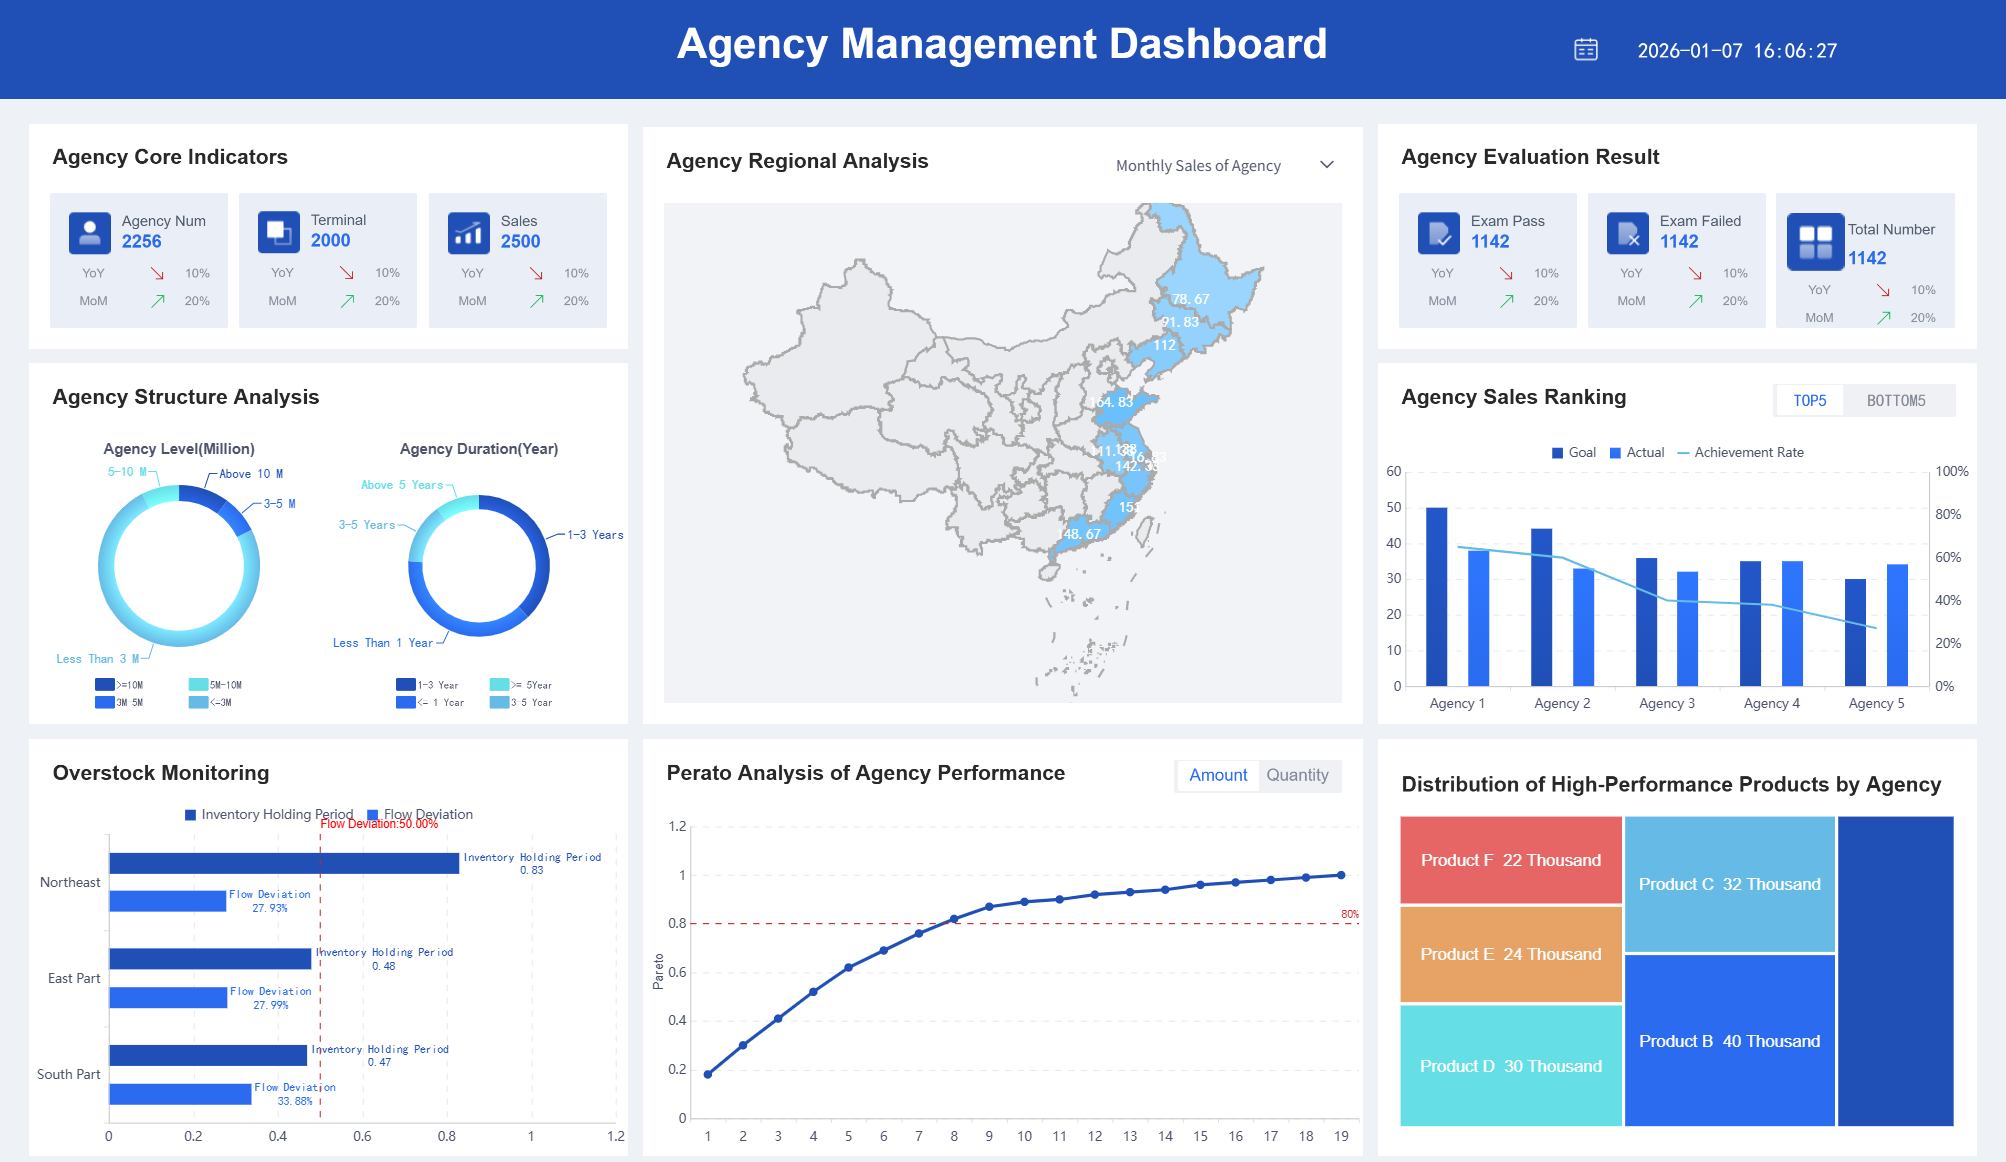Click the Agency Num person icon

(89, 232)
